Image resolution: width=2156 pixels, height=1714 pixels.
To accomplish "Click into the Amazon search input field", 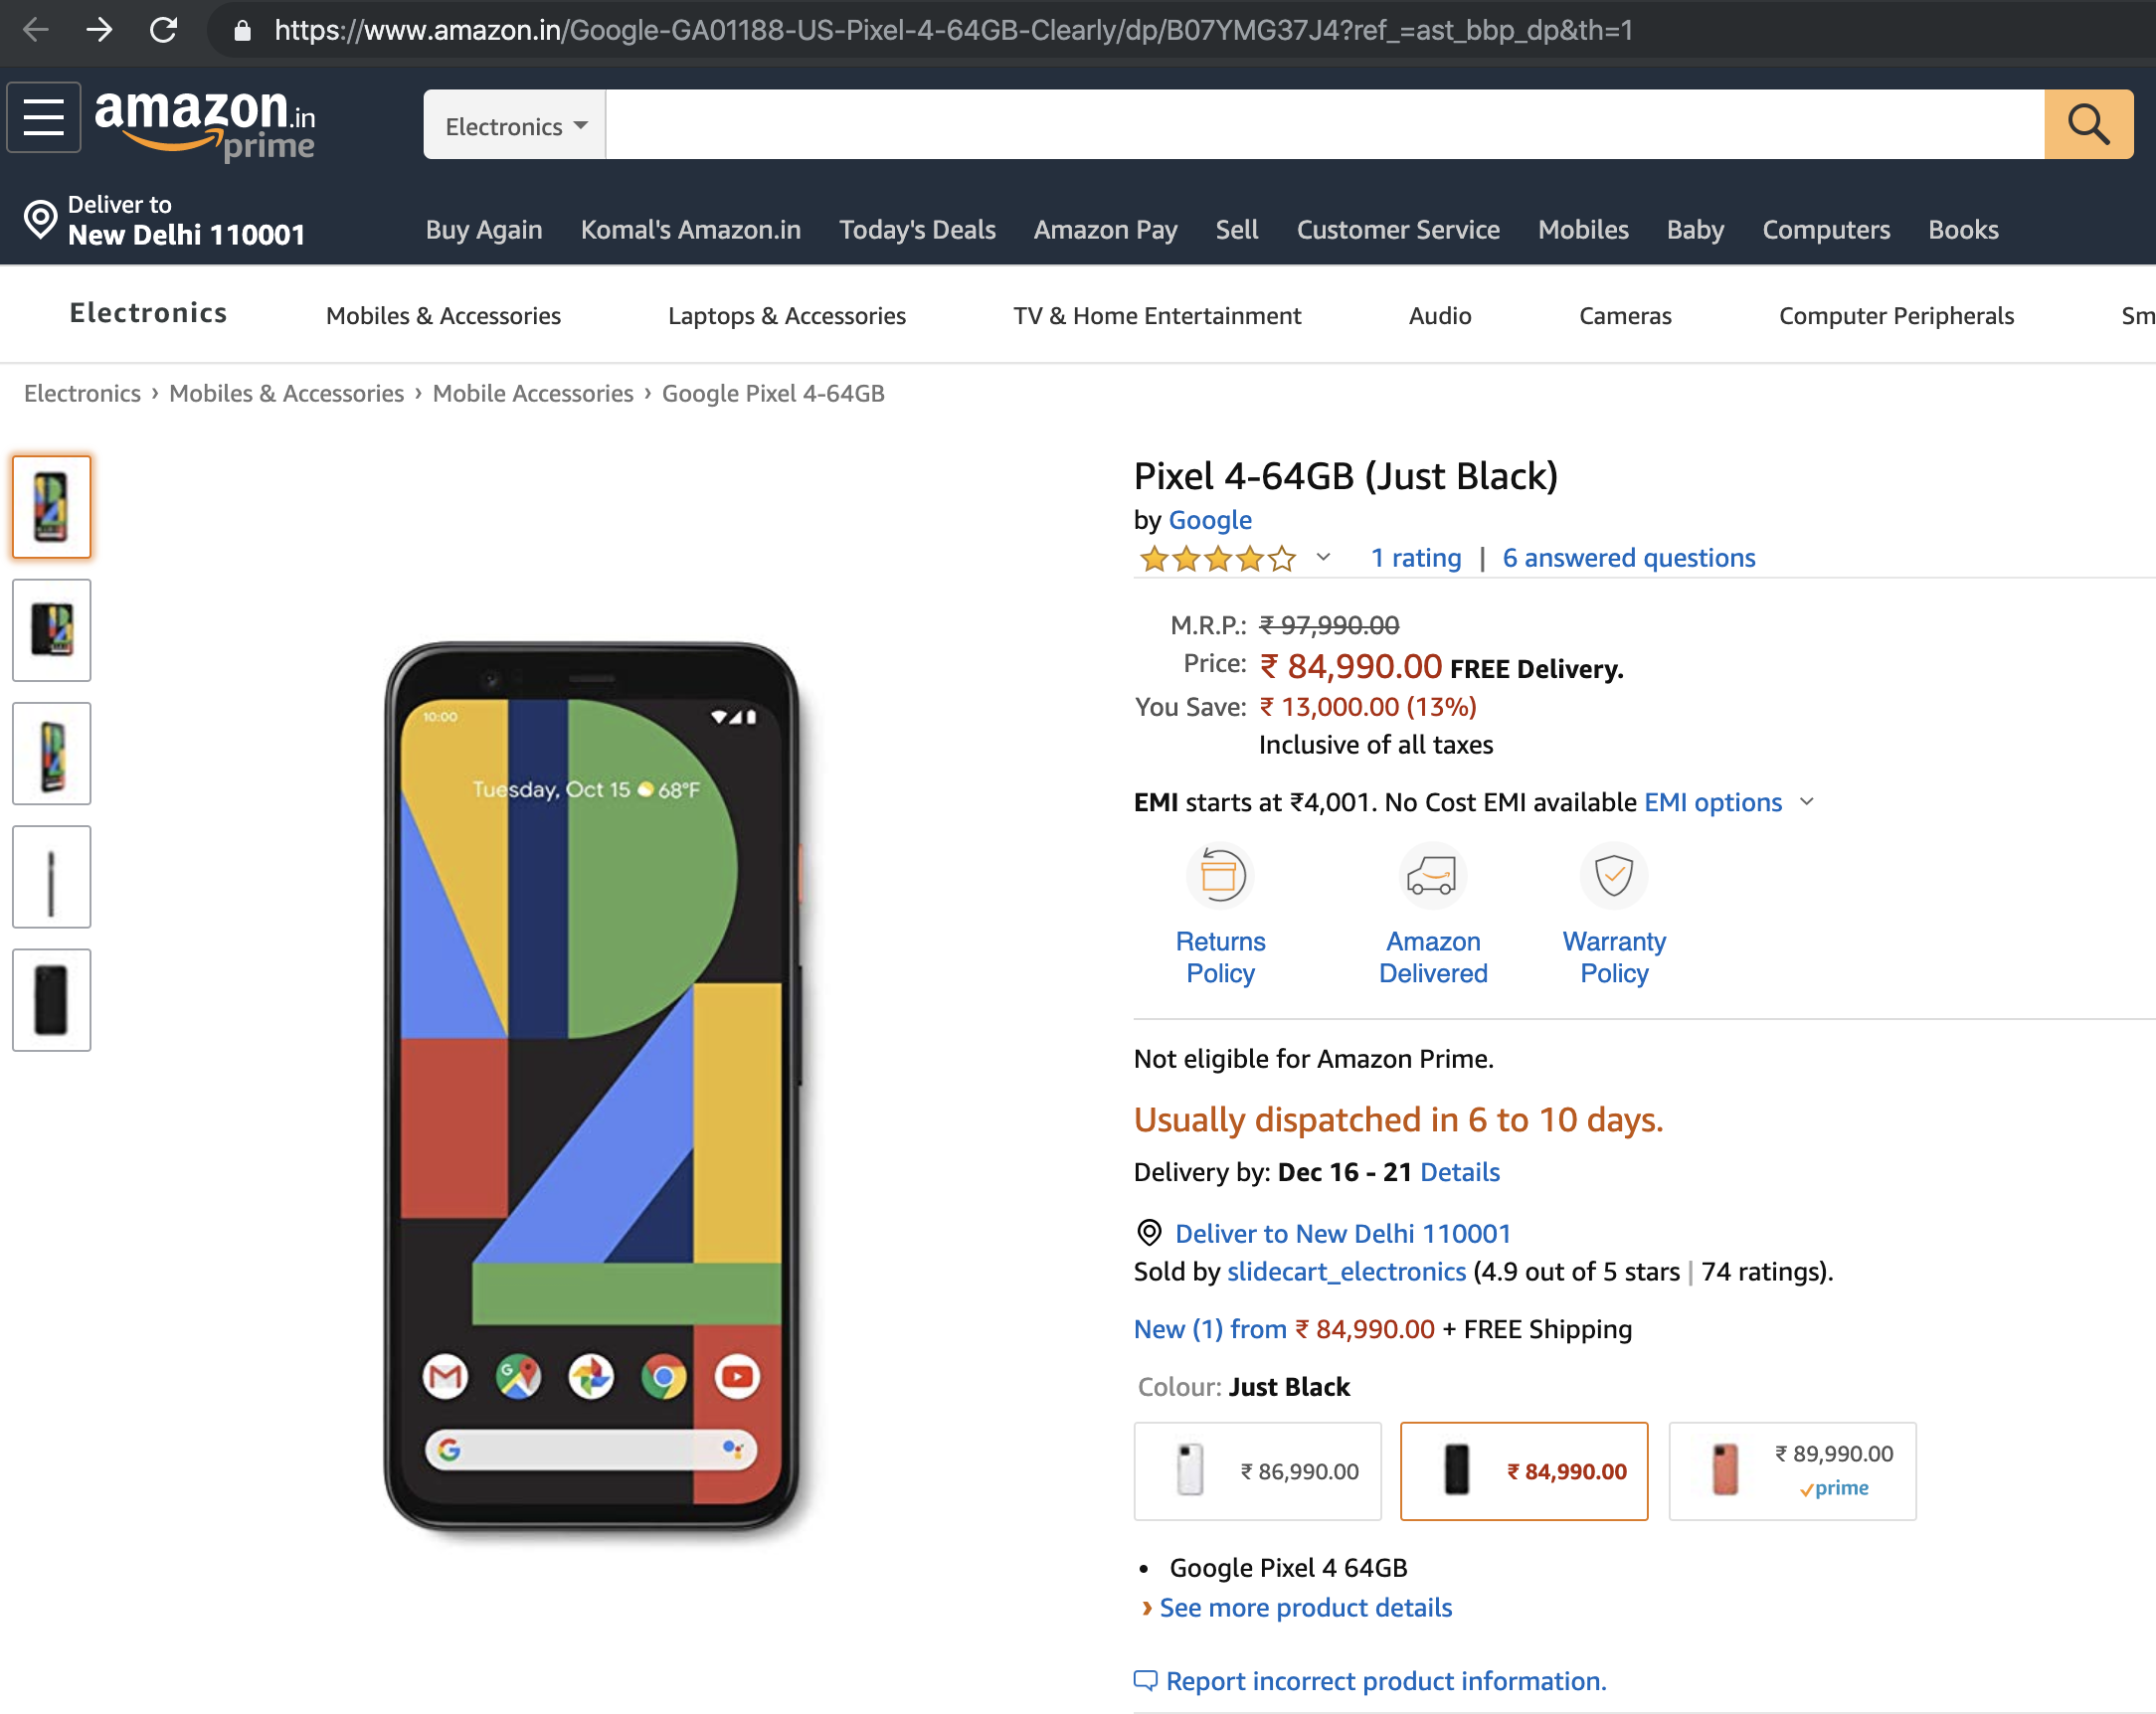I will (1323, 124).
